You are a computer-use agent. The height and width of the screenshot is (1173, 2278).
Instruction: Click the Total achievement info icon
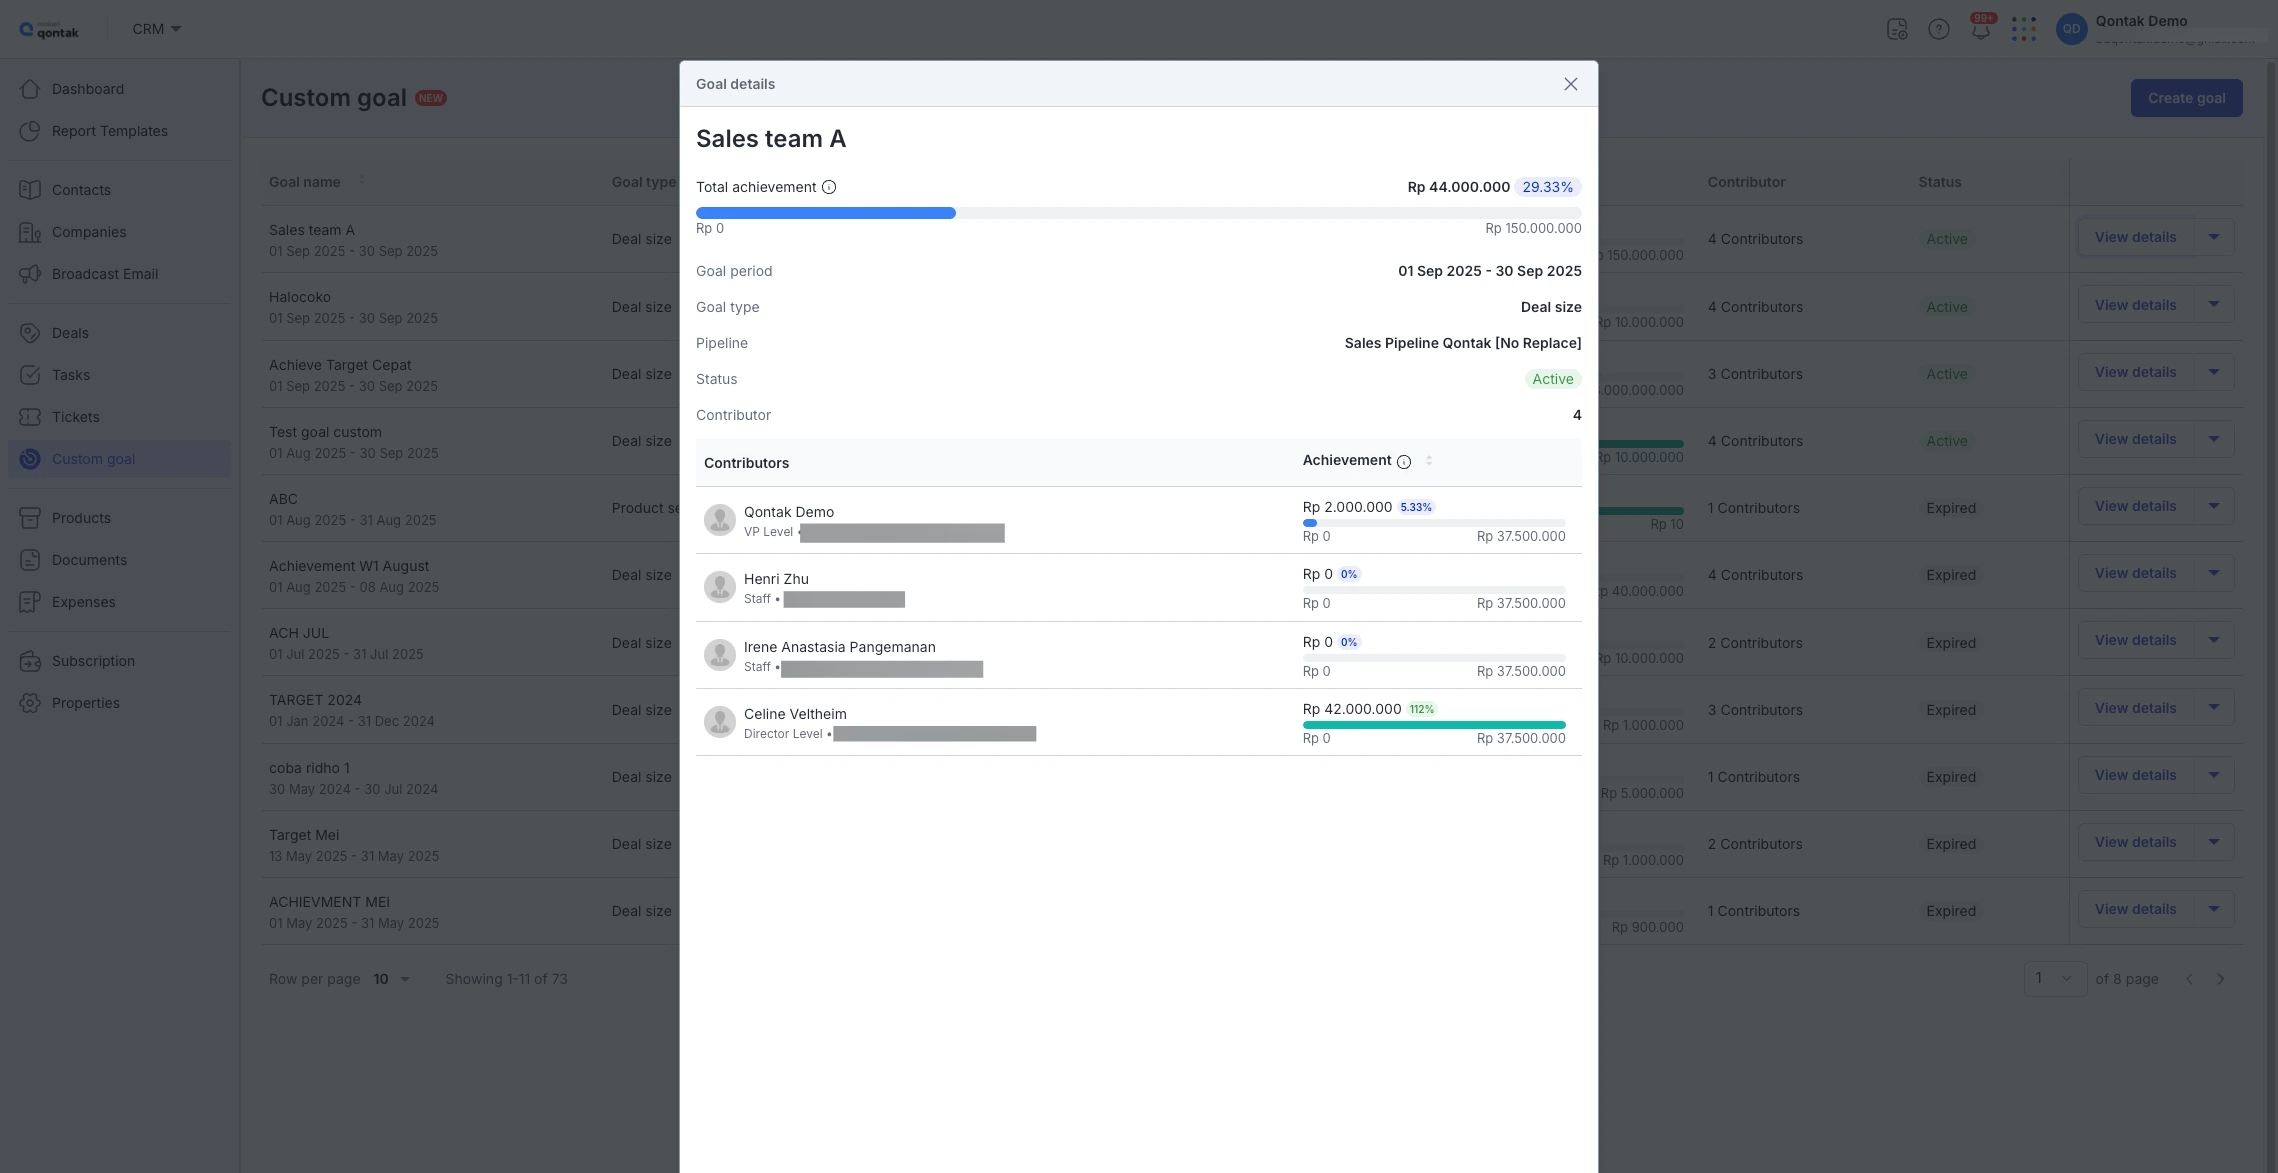coord(828,186)
